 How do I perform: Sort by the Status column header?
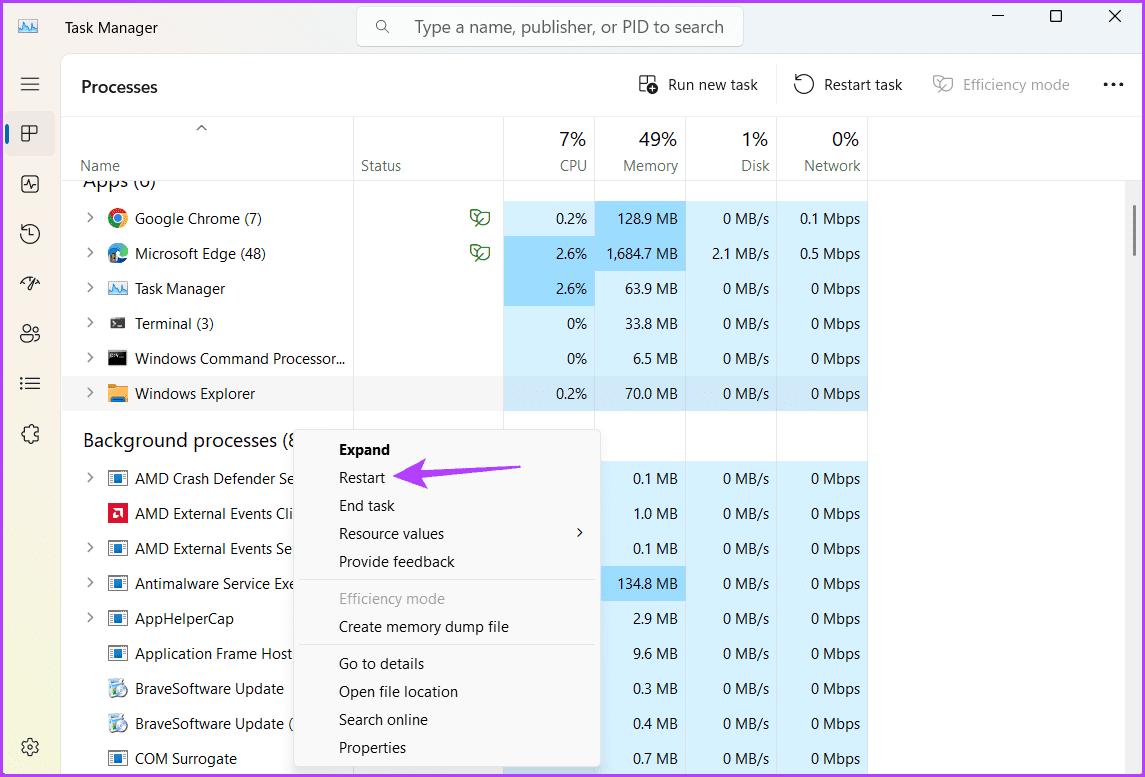pos(429,149)
